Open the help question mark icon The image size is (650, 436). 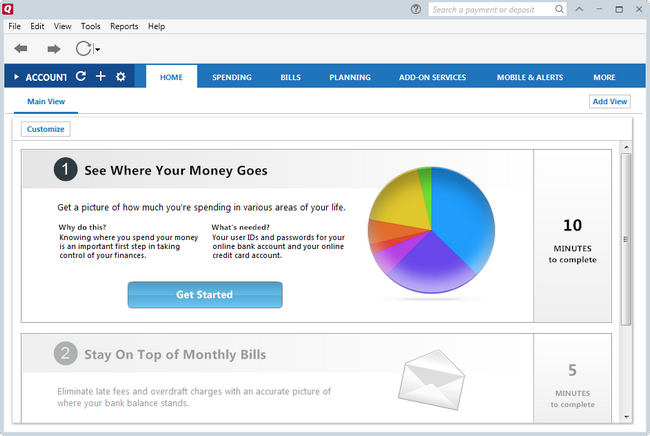pyautogui.click(x=416, y=9)
